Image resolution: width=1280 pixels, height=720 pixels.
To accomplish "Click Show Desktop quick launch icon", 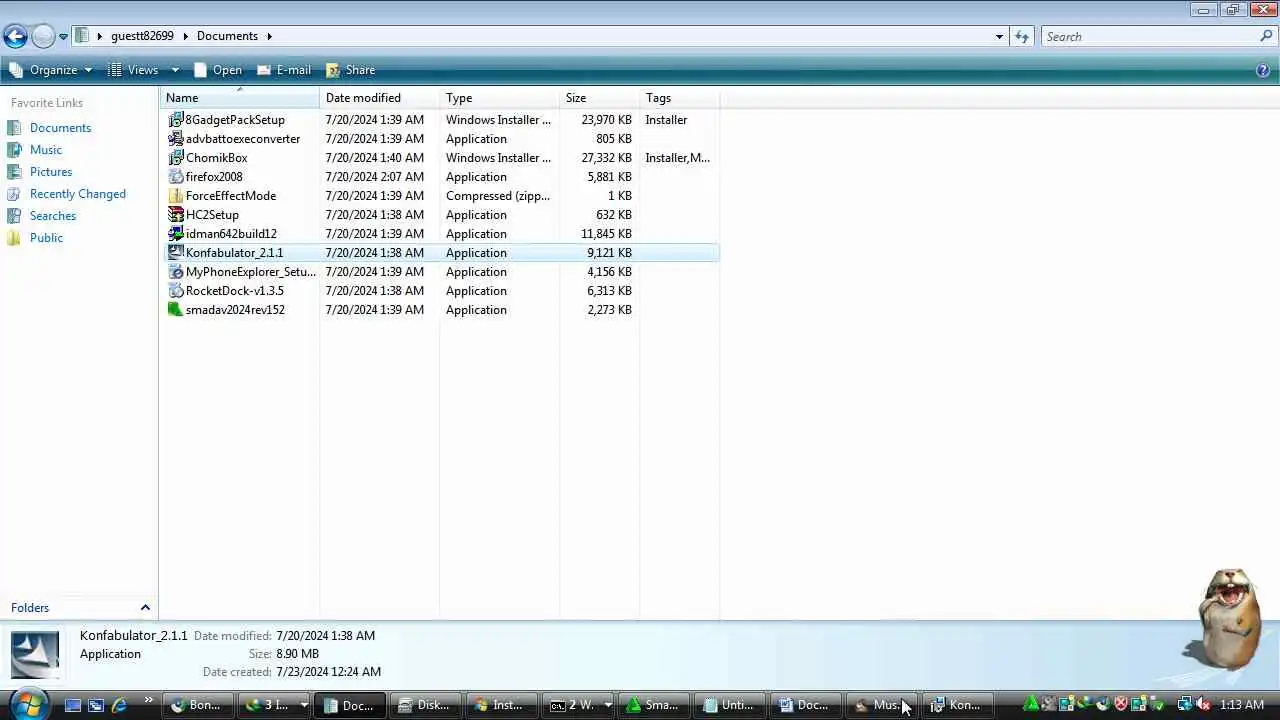I will click(73, 705).
